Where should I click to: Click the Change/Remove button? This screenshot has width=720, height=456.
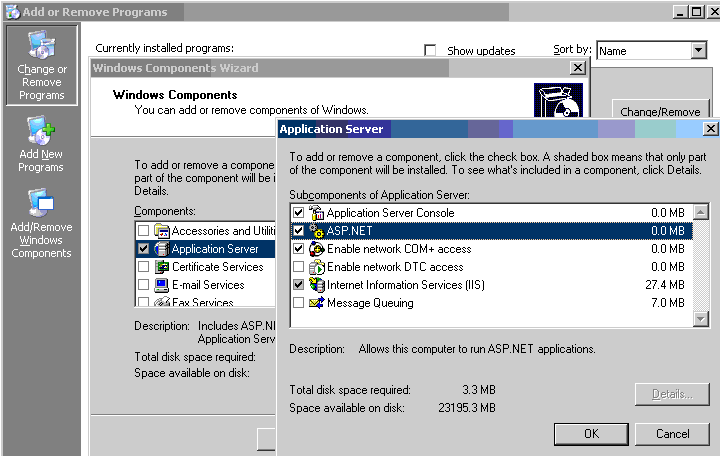(x=660, y=112)
